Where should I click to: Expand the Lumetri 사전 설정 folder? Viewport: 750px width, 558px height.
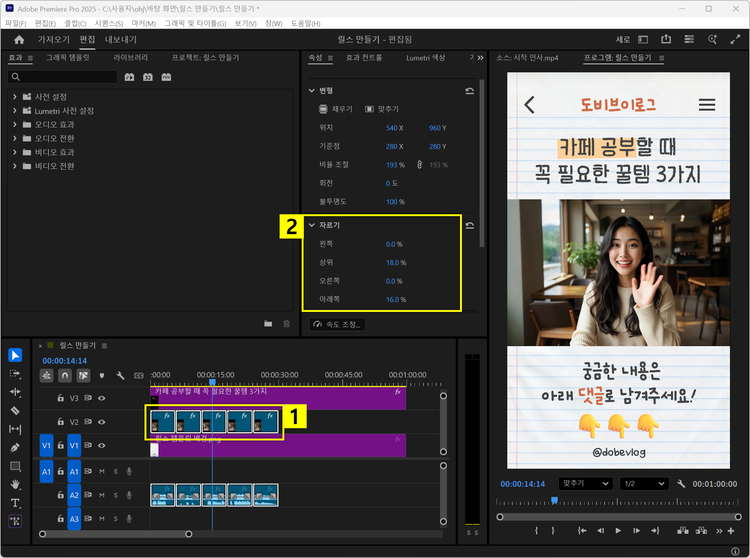point(14,110)
